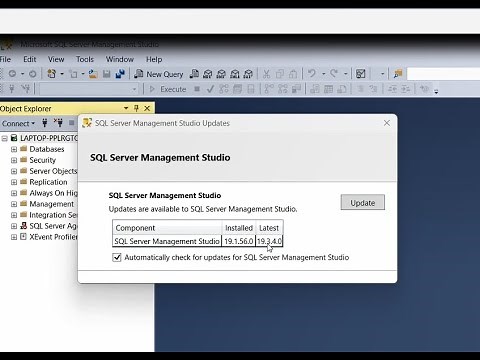Image resolution: width=480 pixels, height=360 pixels.
Task: Open the View menu
Action: (x=56, y=59)
